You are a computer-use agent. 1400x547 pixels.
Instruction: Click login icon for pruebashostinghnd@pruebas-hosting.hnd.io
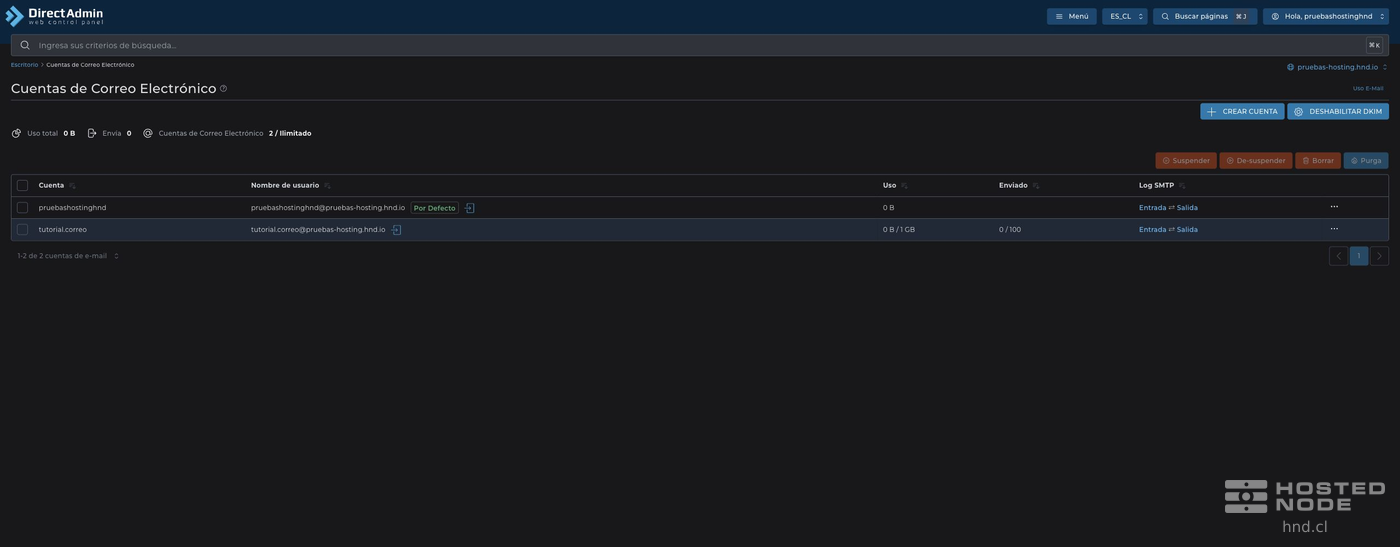click(469, 208)
